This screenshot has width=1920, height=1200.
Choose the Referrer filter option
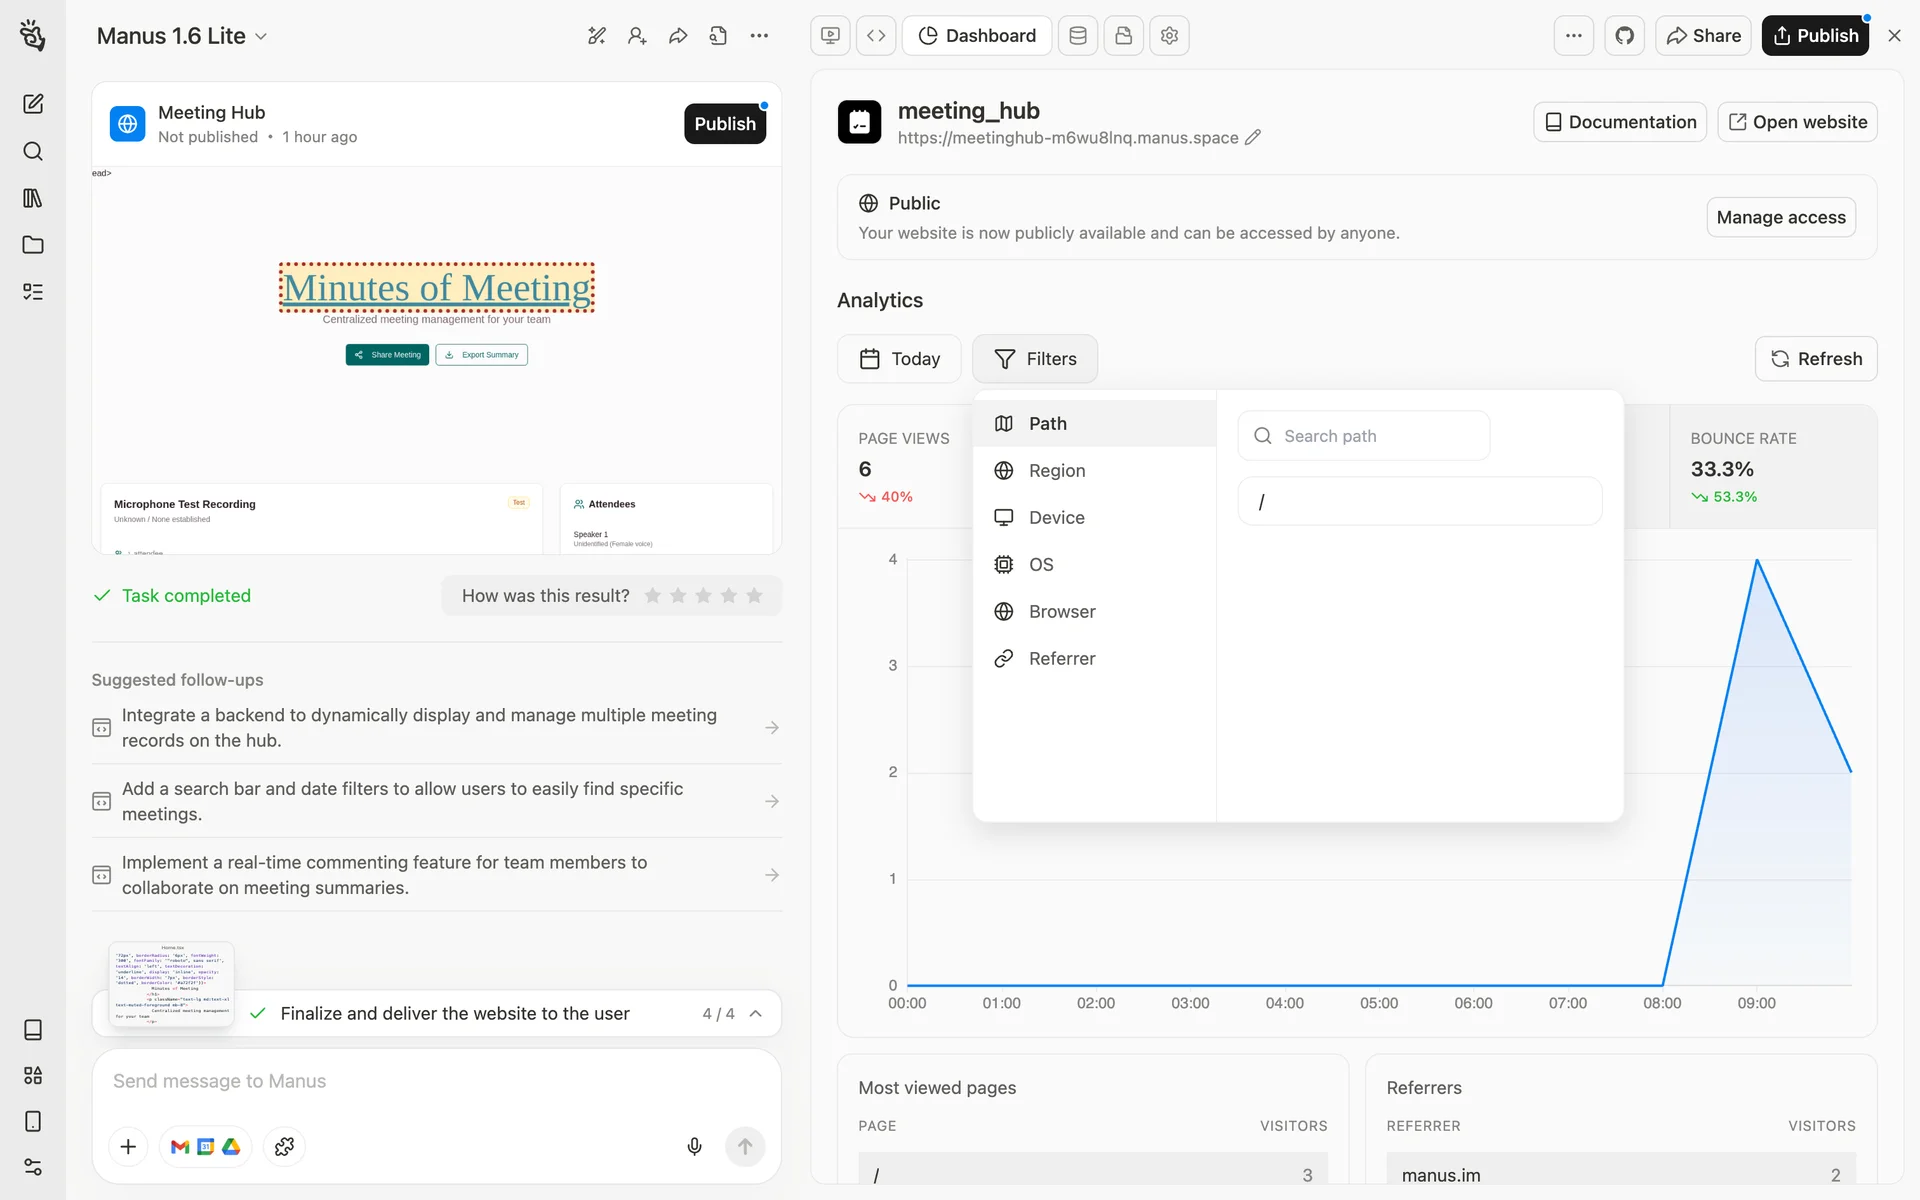(x=1061, y=659)
